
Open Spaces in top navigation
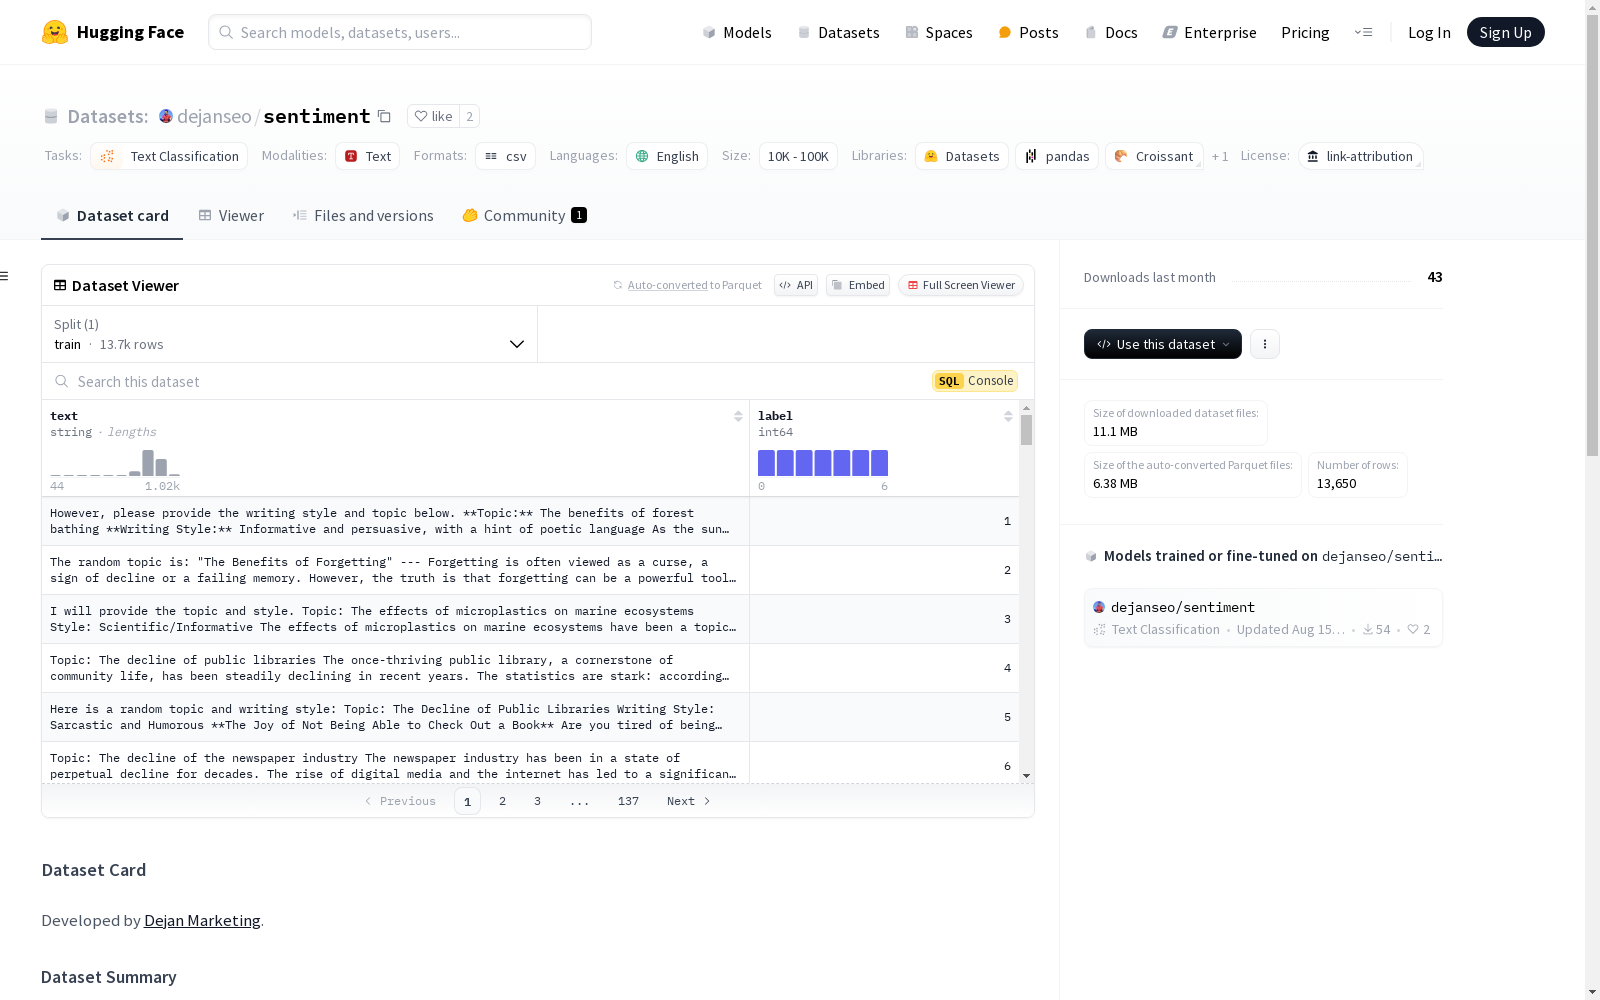(938, 32)
